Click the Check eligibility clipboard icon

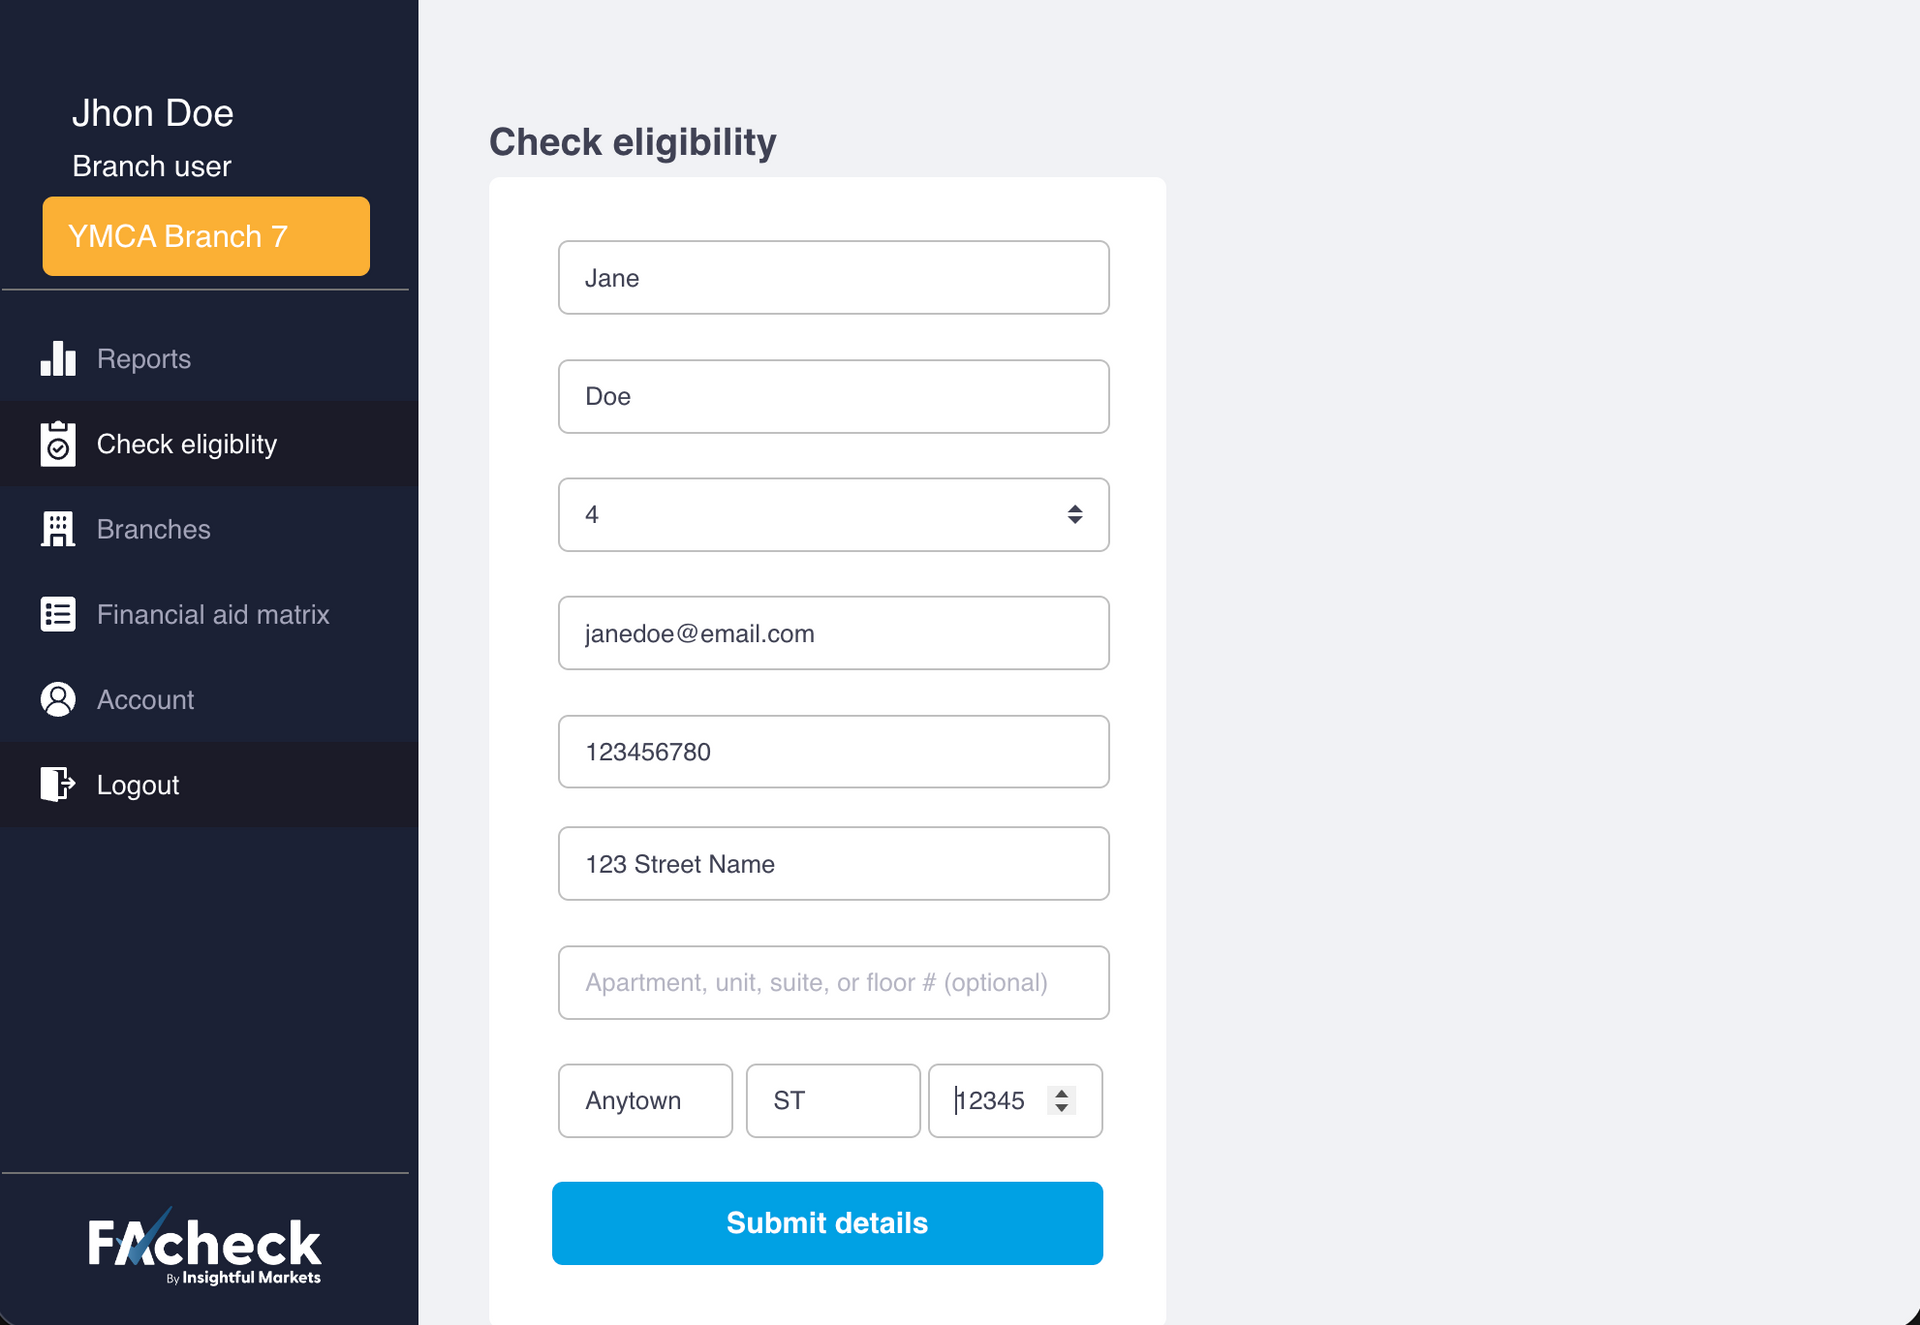tap(58, 444)
